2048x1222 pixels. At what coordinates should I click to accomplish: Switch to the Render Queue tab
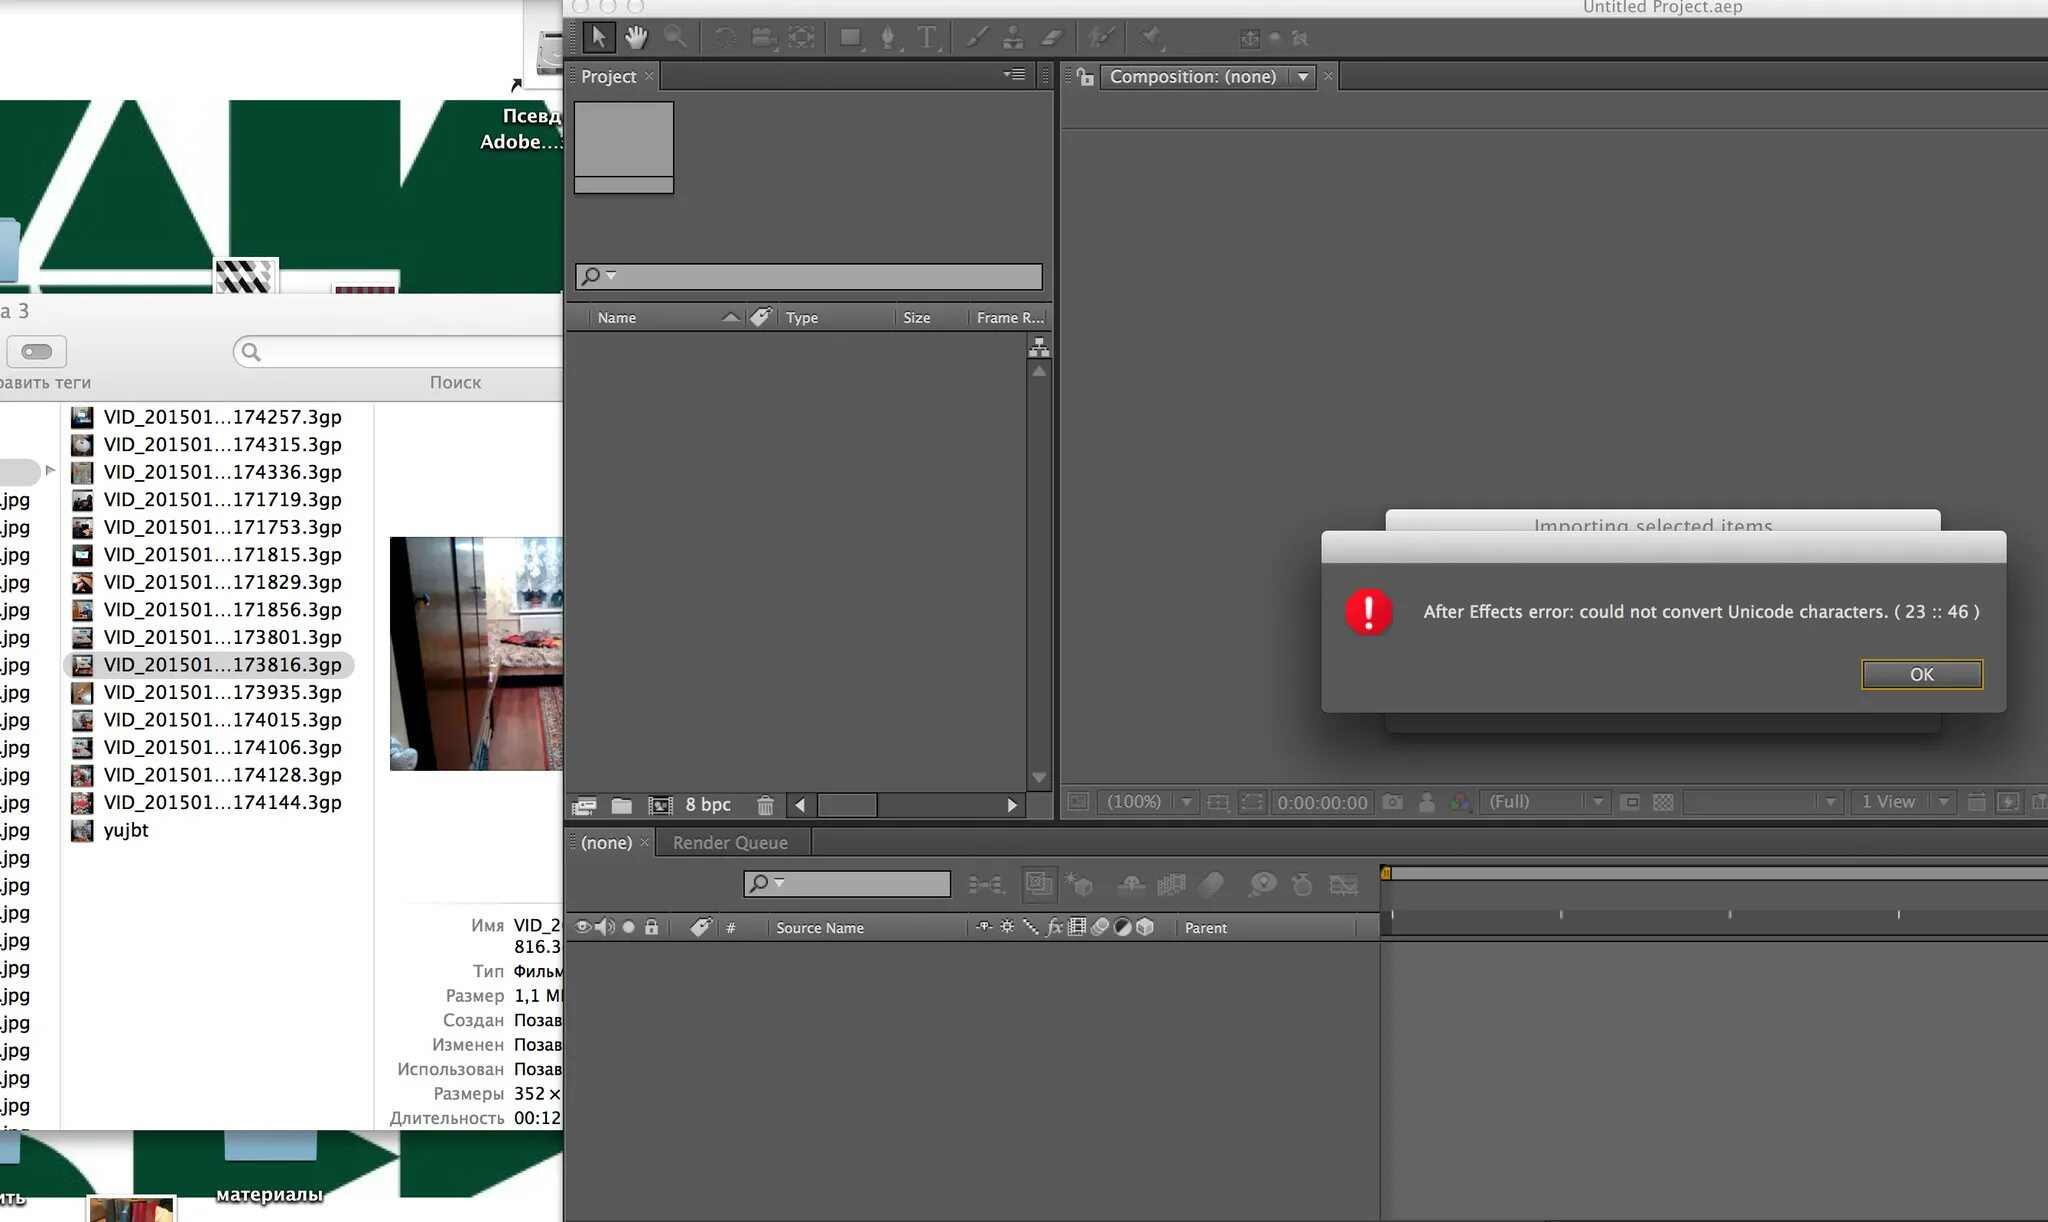(730, 843)
